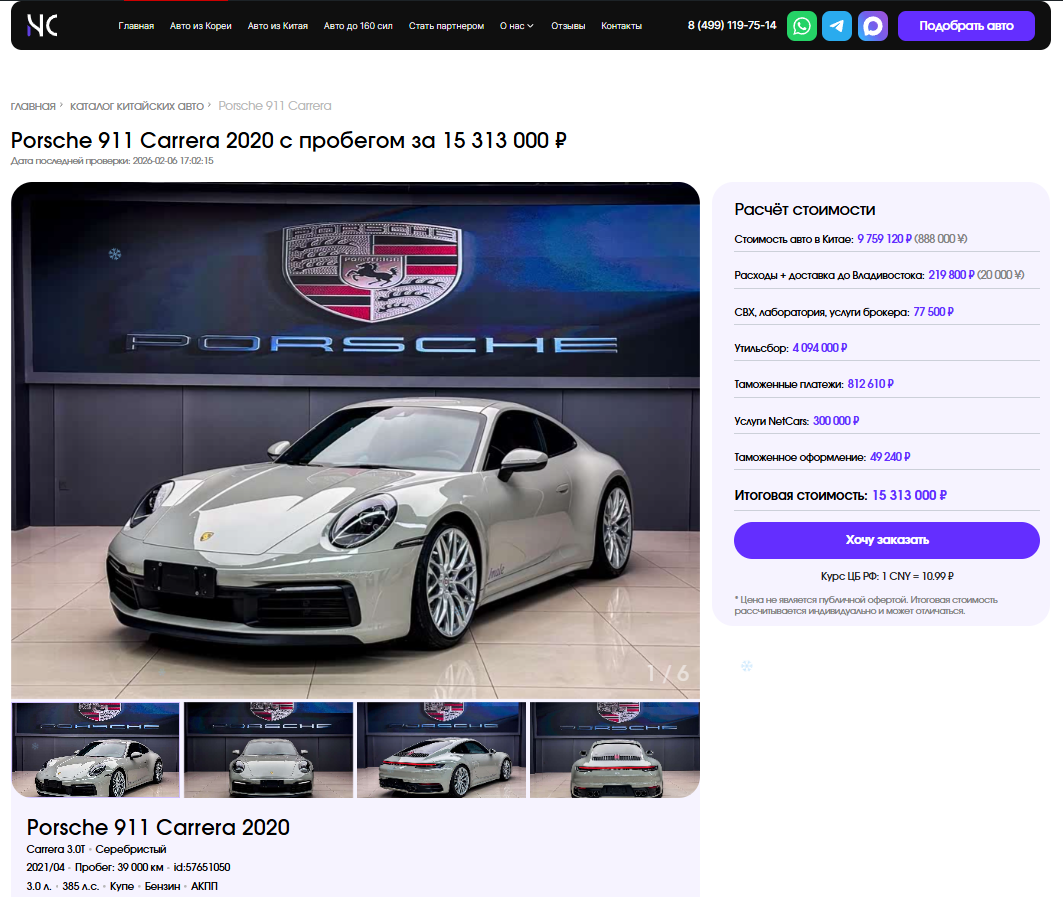The width and height of the screenshot is (1063, 897).
Task: Open «каталог китайских авто» breadcrumb
Action: [137, 106]
